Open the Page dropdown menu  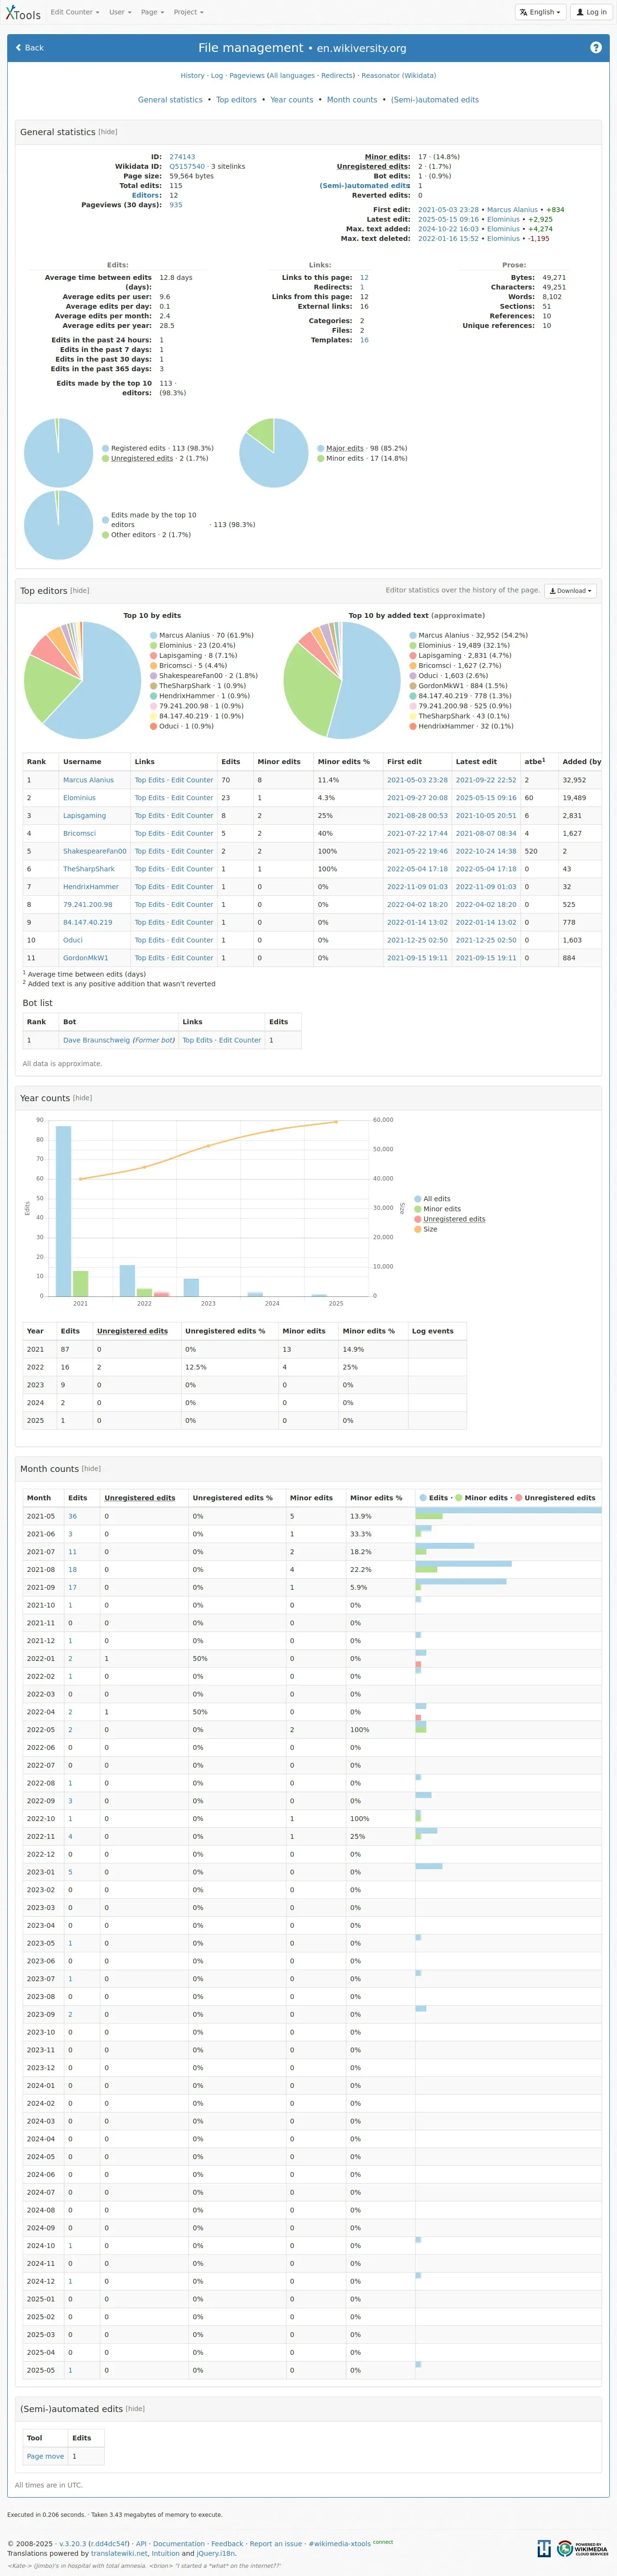tap(152, 12)
